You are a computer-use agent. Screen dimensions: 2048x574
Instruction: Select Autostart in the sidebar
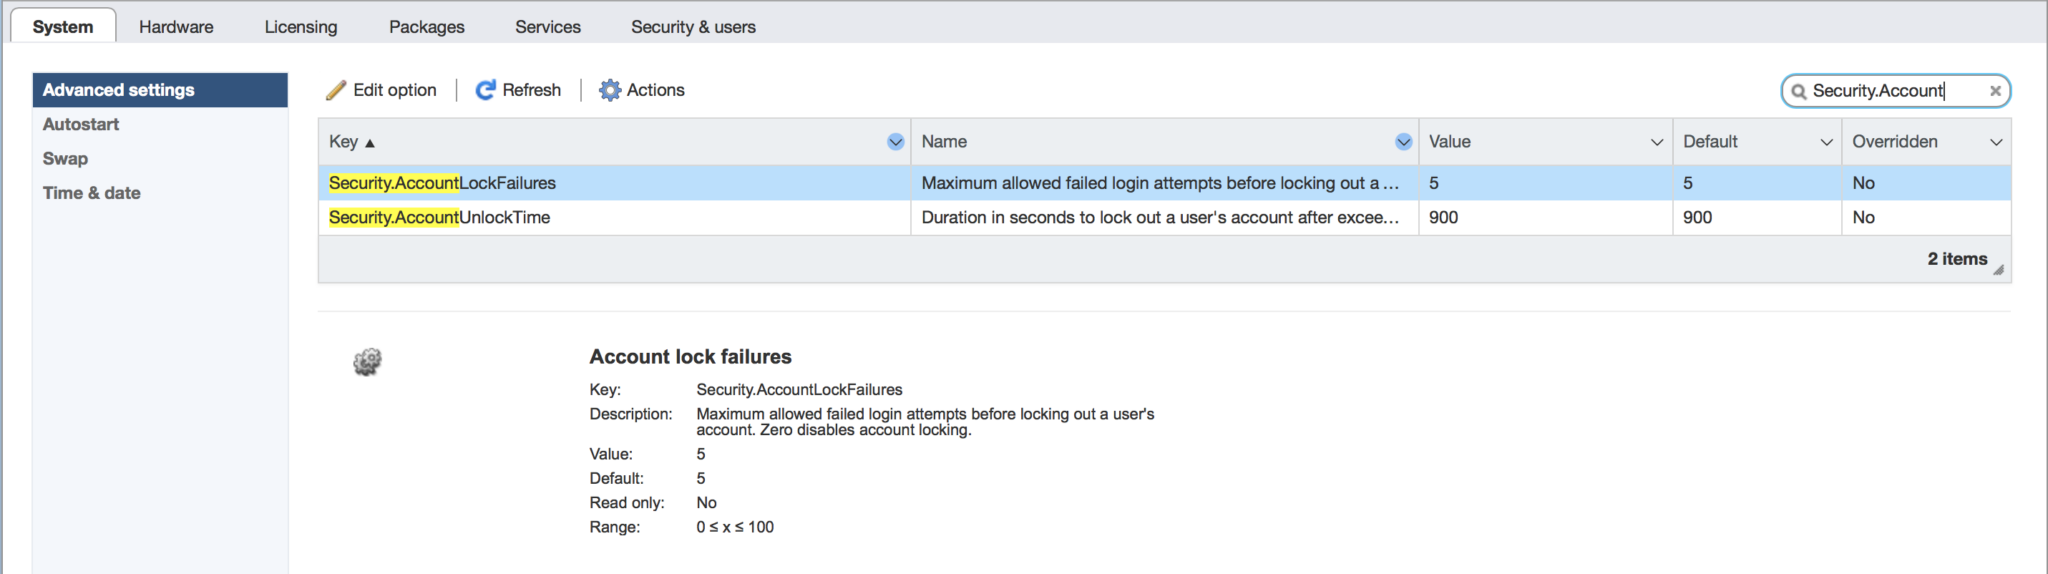(81, 124)
